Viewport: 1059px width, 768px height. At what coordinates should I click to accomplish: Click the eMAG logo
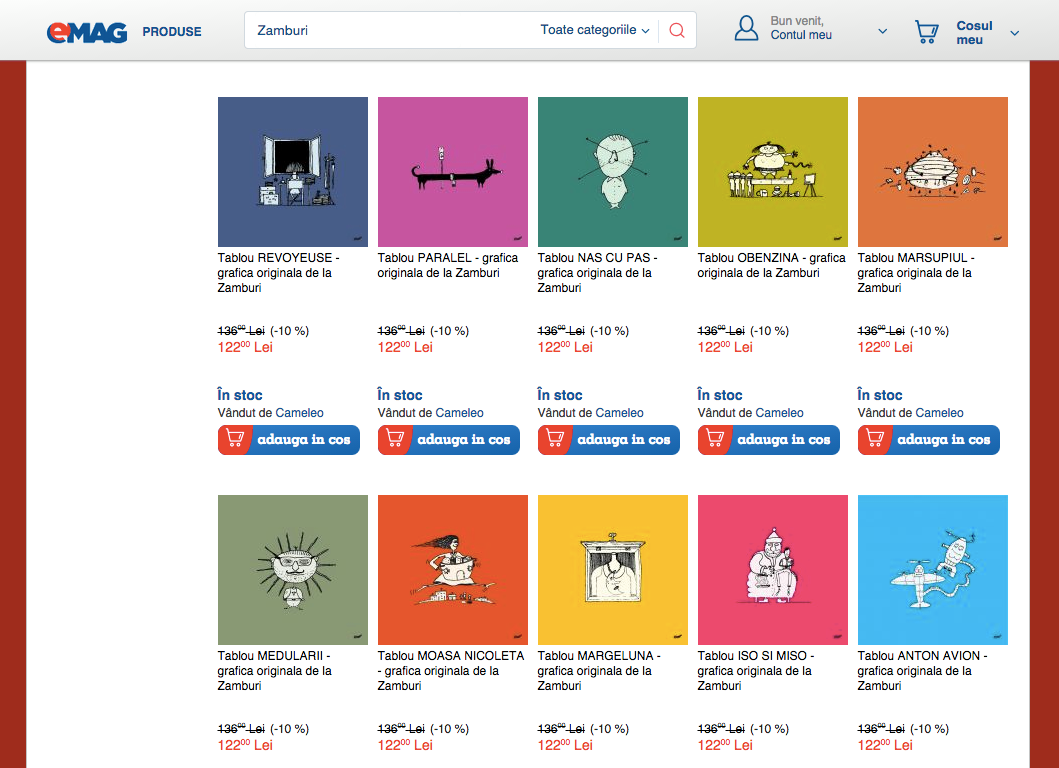(86, 32)
